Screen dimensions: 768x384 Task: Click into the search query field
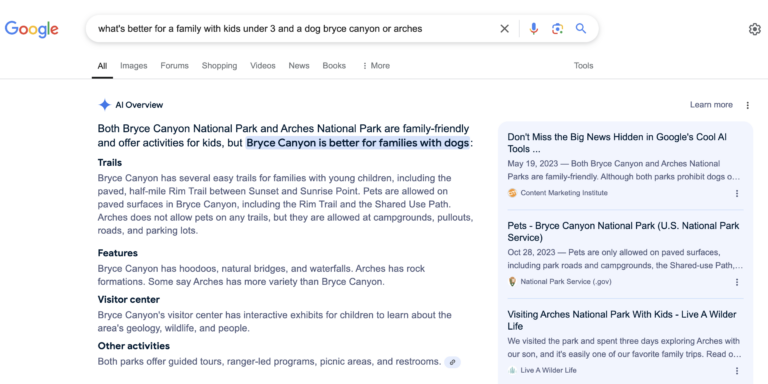(x=294, y=29)
